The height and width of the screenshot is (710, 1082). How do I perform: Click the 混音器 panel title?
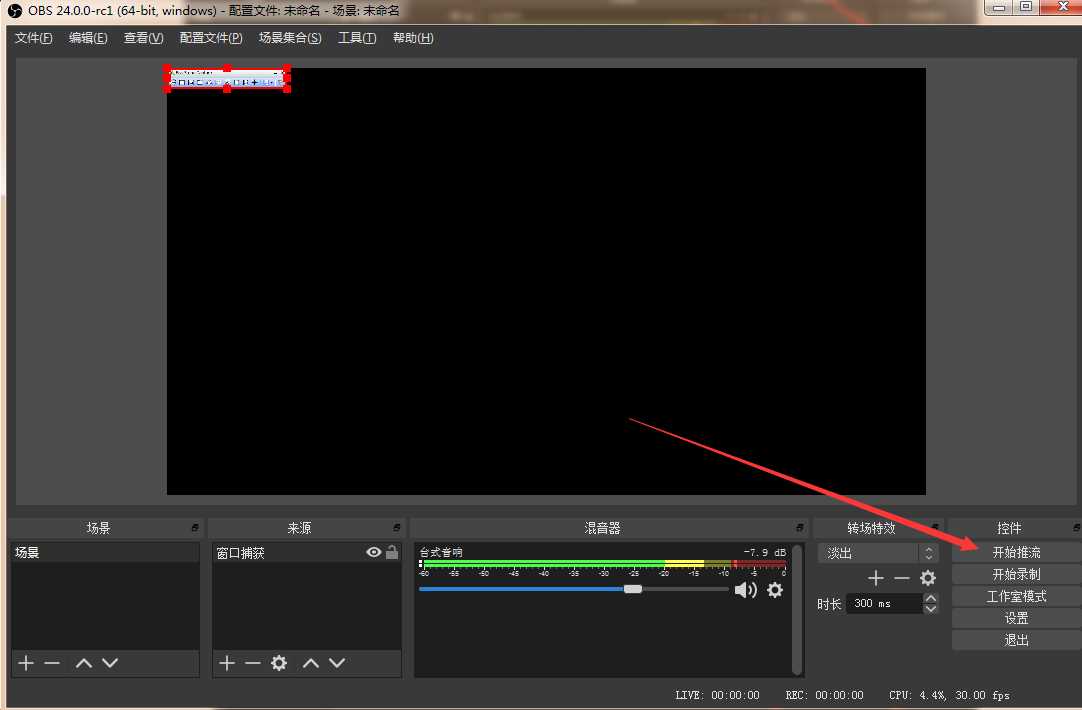tap(602, 528)
